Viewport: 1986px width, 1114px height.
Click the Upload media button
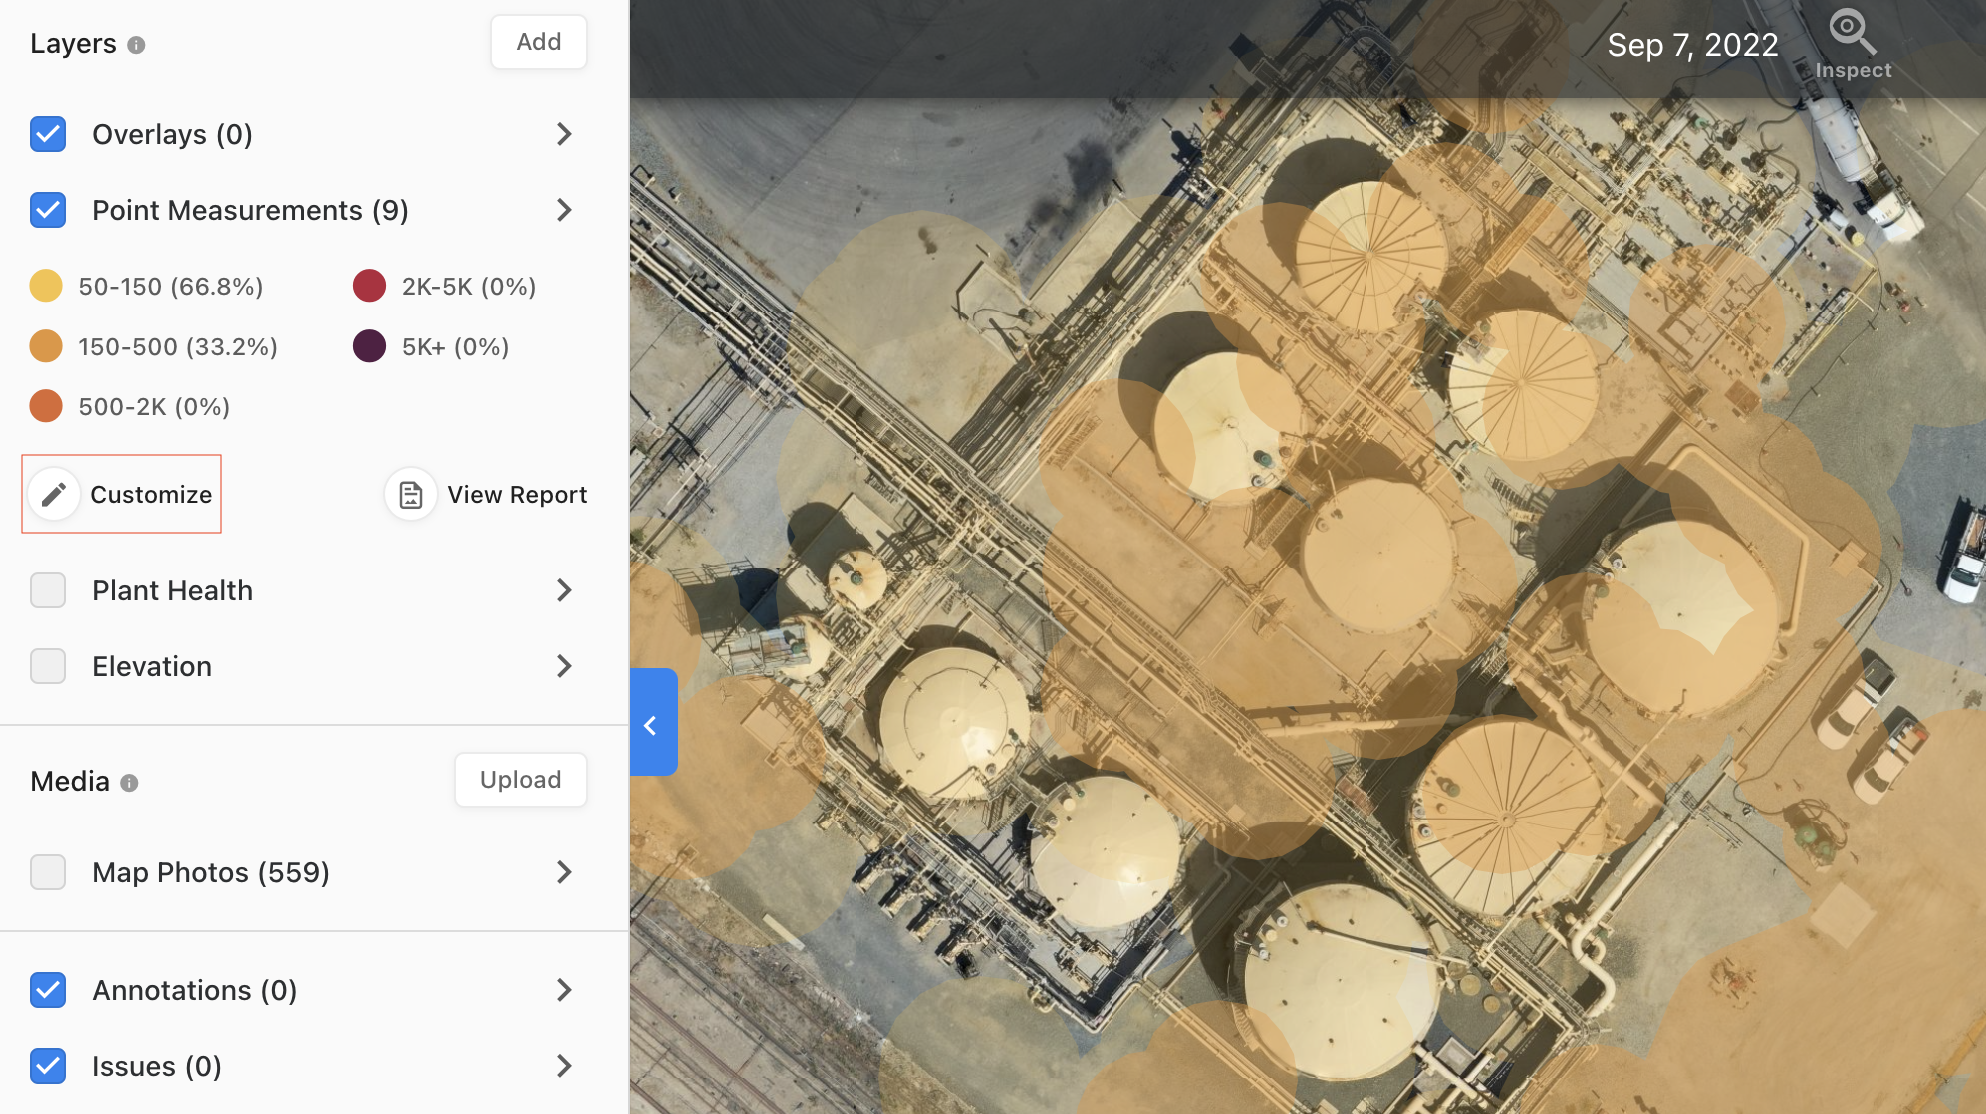(x=521, y=780)
